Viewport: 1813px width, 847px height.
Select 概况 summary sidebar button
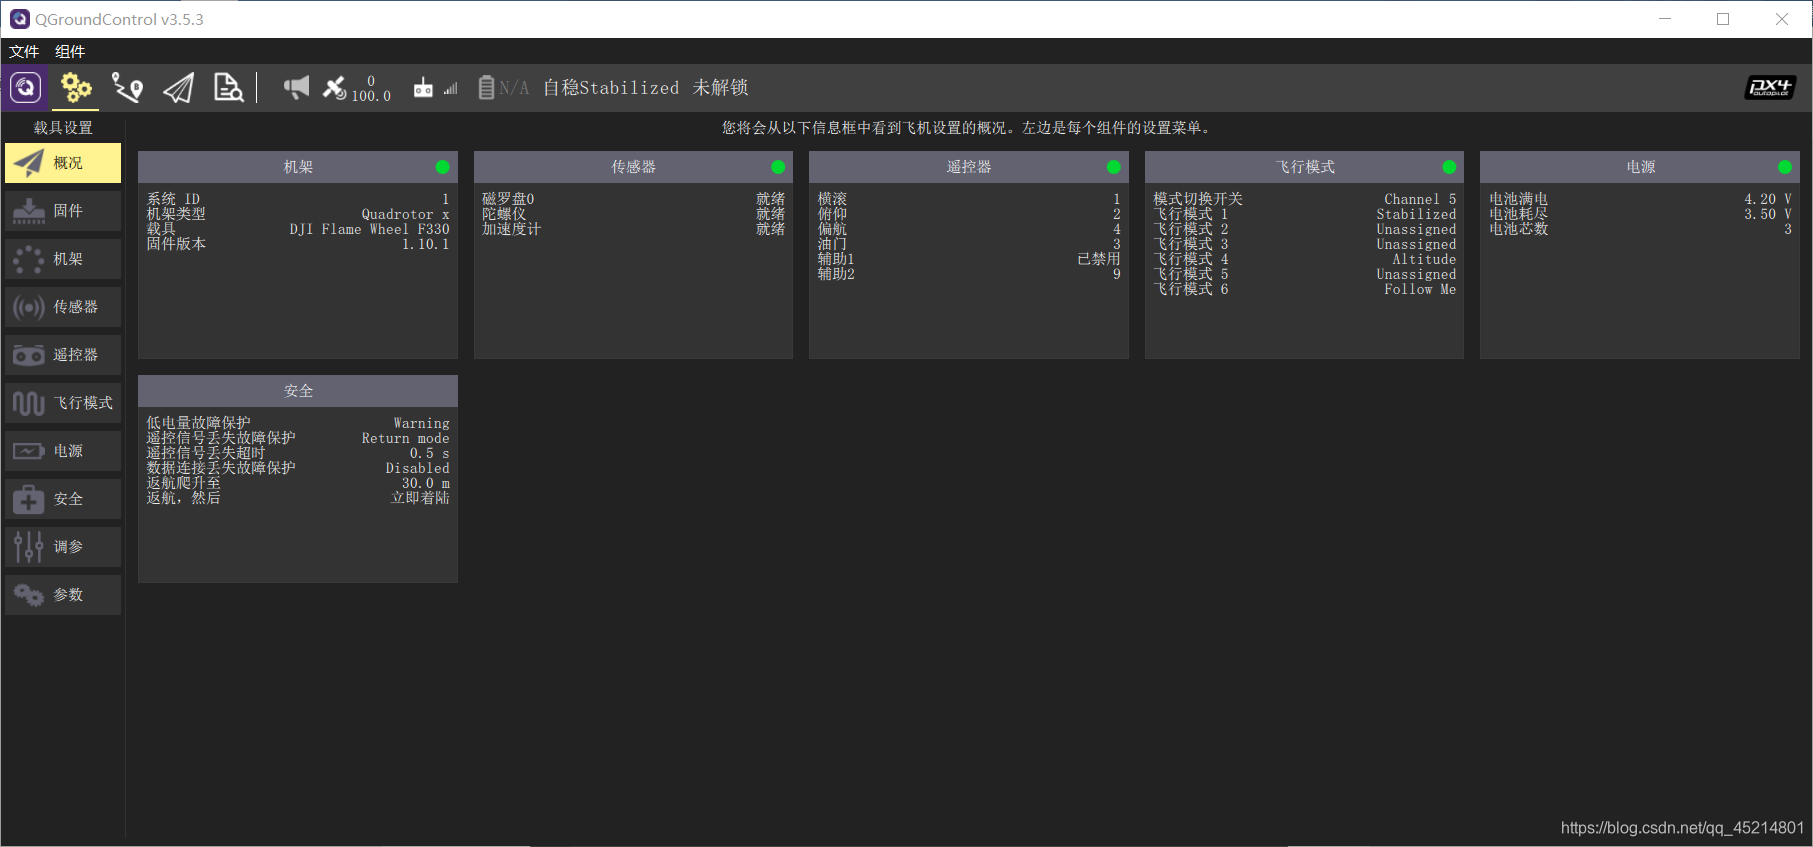(63, 163)
